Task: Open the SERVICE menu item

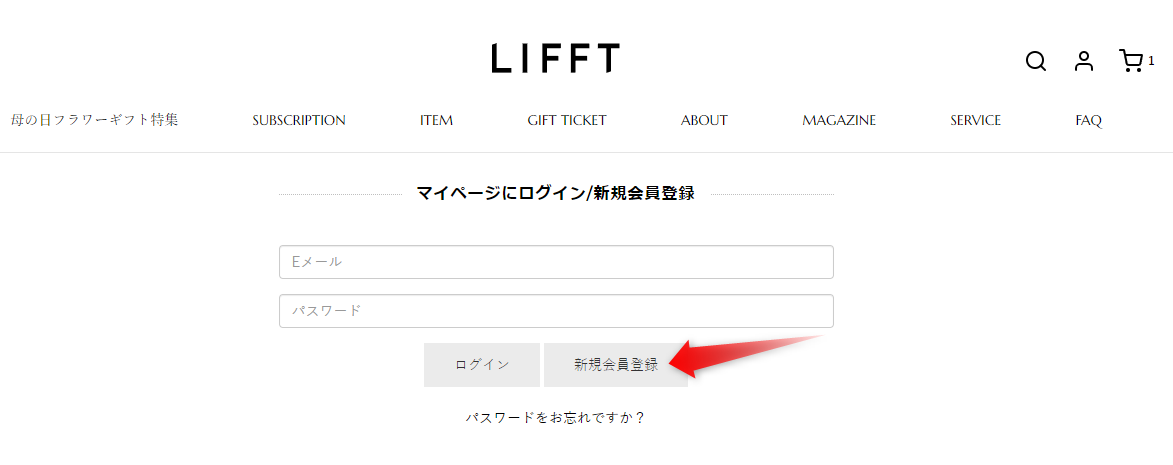Action: point(975,120)
